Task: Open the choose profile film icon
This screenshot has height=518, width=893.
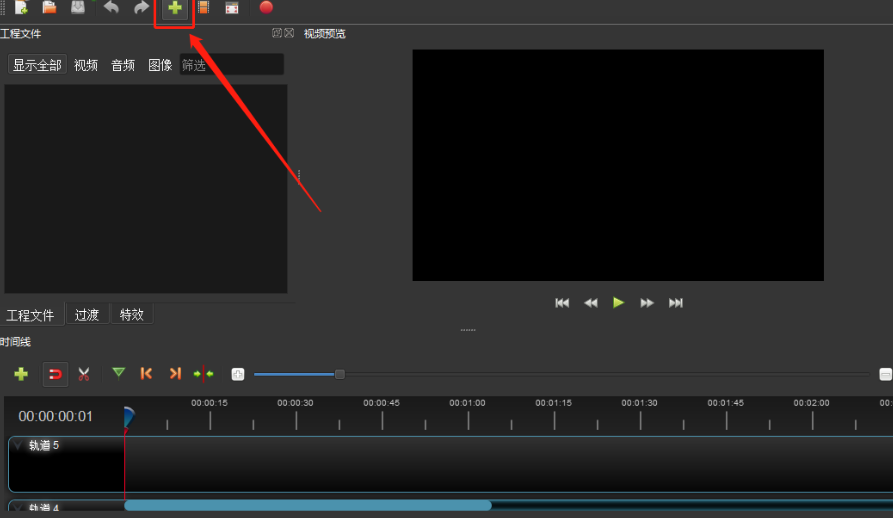Action: 203,7
